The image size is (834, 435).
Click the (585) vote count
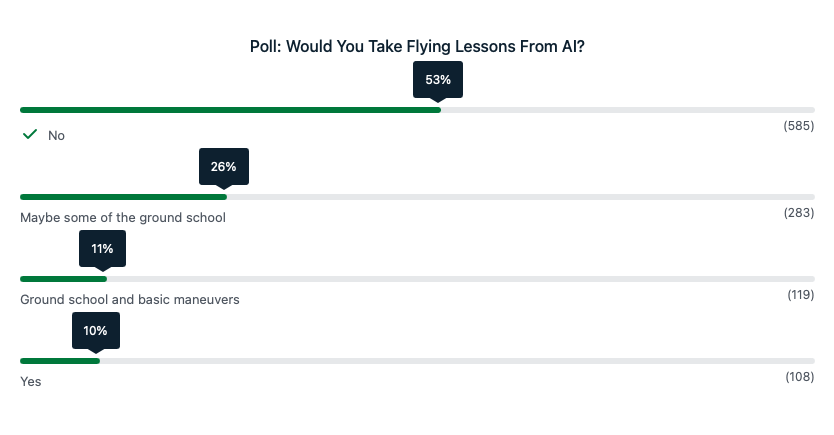pyautogui.click(x=799, y=128)
